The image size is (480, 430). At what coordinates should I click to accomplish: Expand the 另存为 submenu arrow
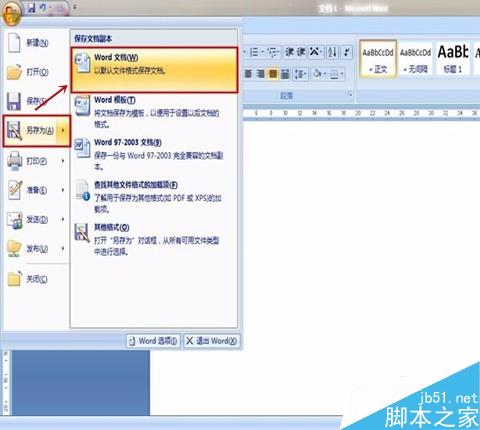click(x=63, y=131)
